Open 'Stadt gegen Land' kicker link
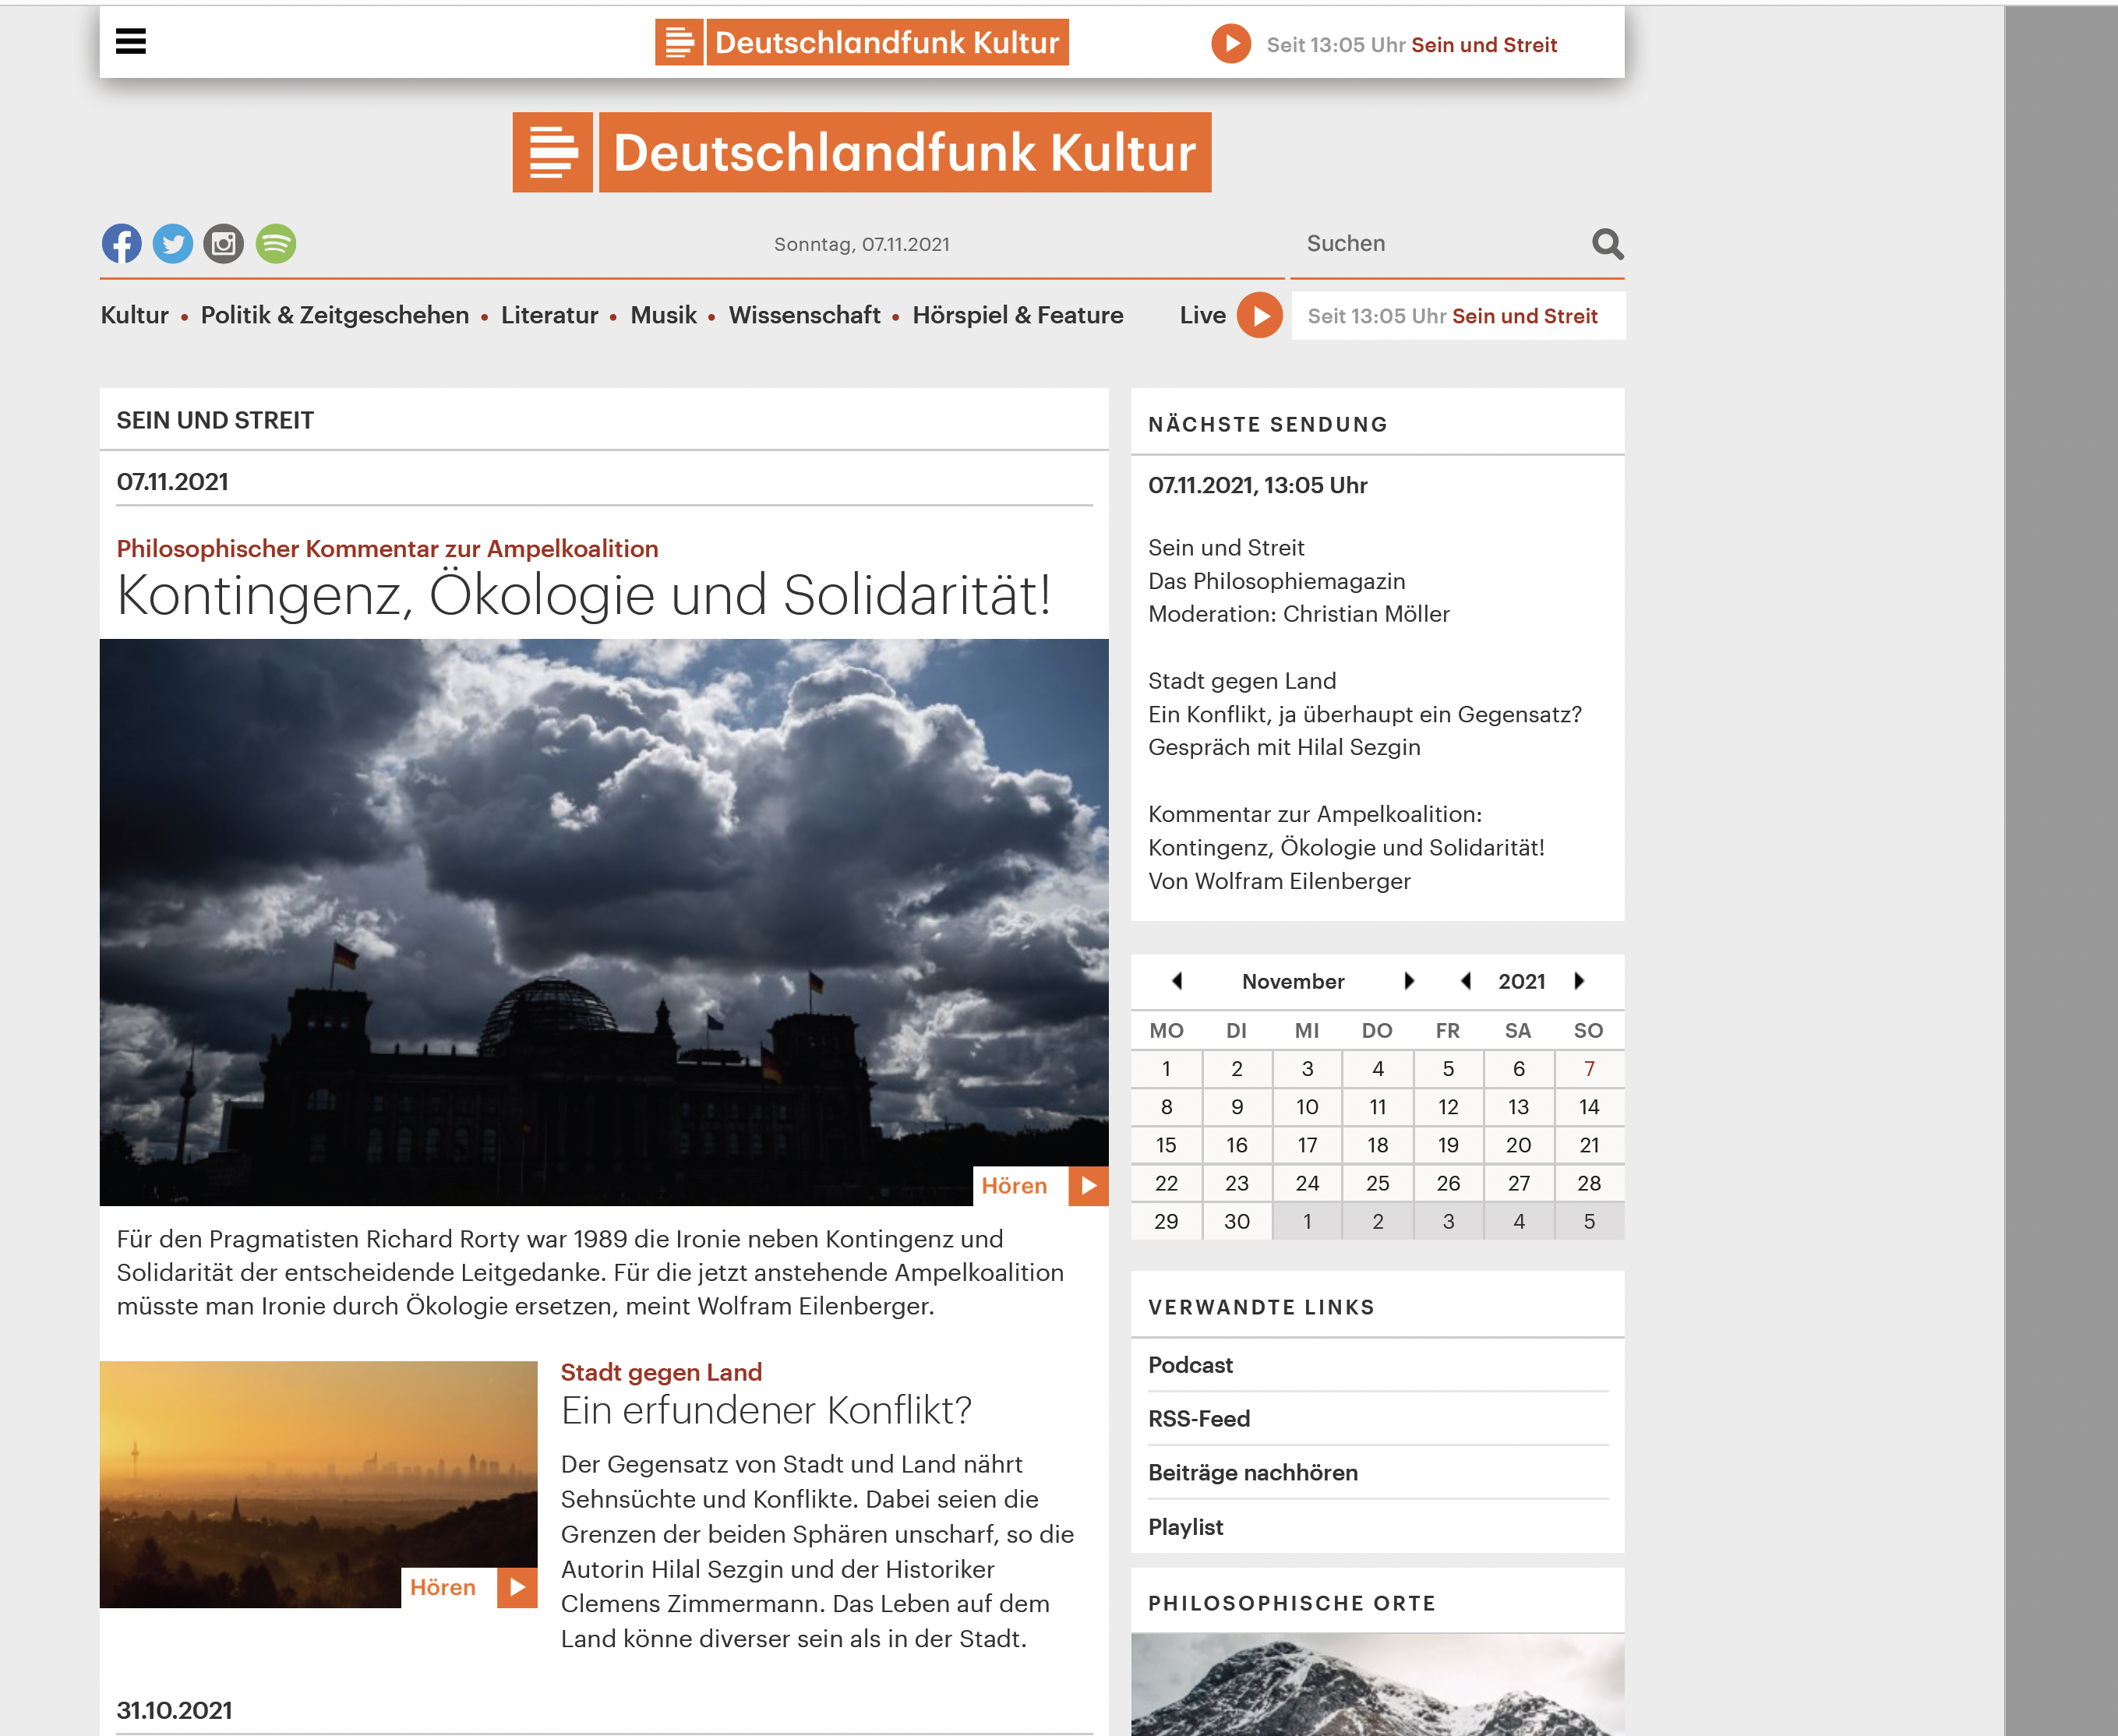The image size is (2118, 1736). click(661, 1372)
